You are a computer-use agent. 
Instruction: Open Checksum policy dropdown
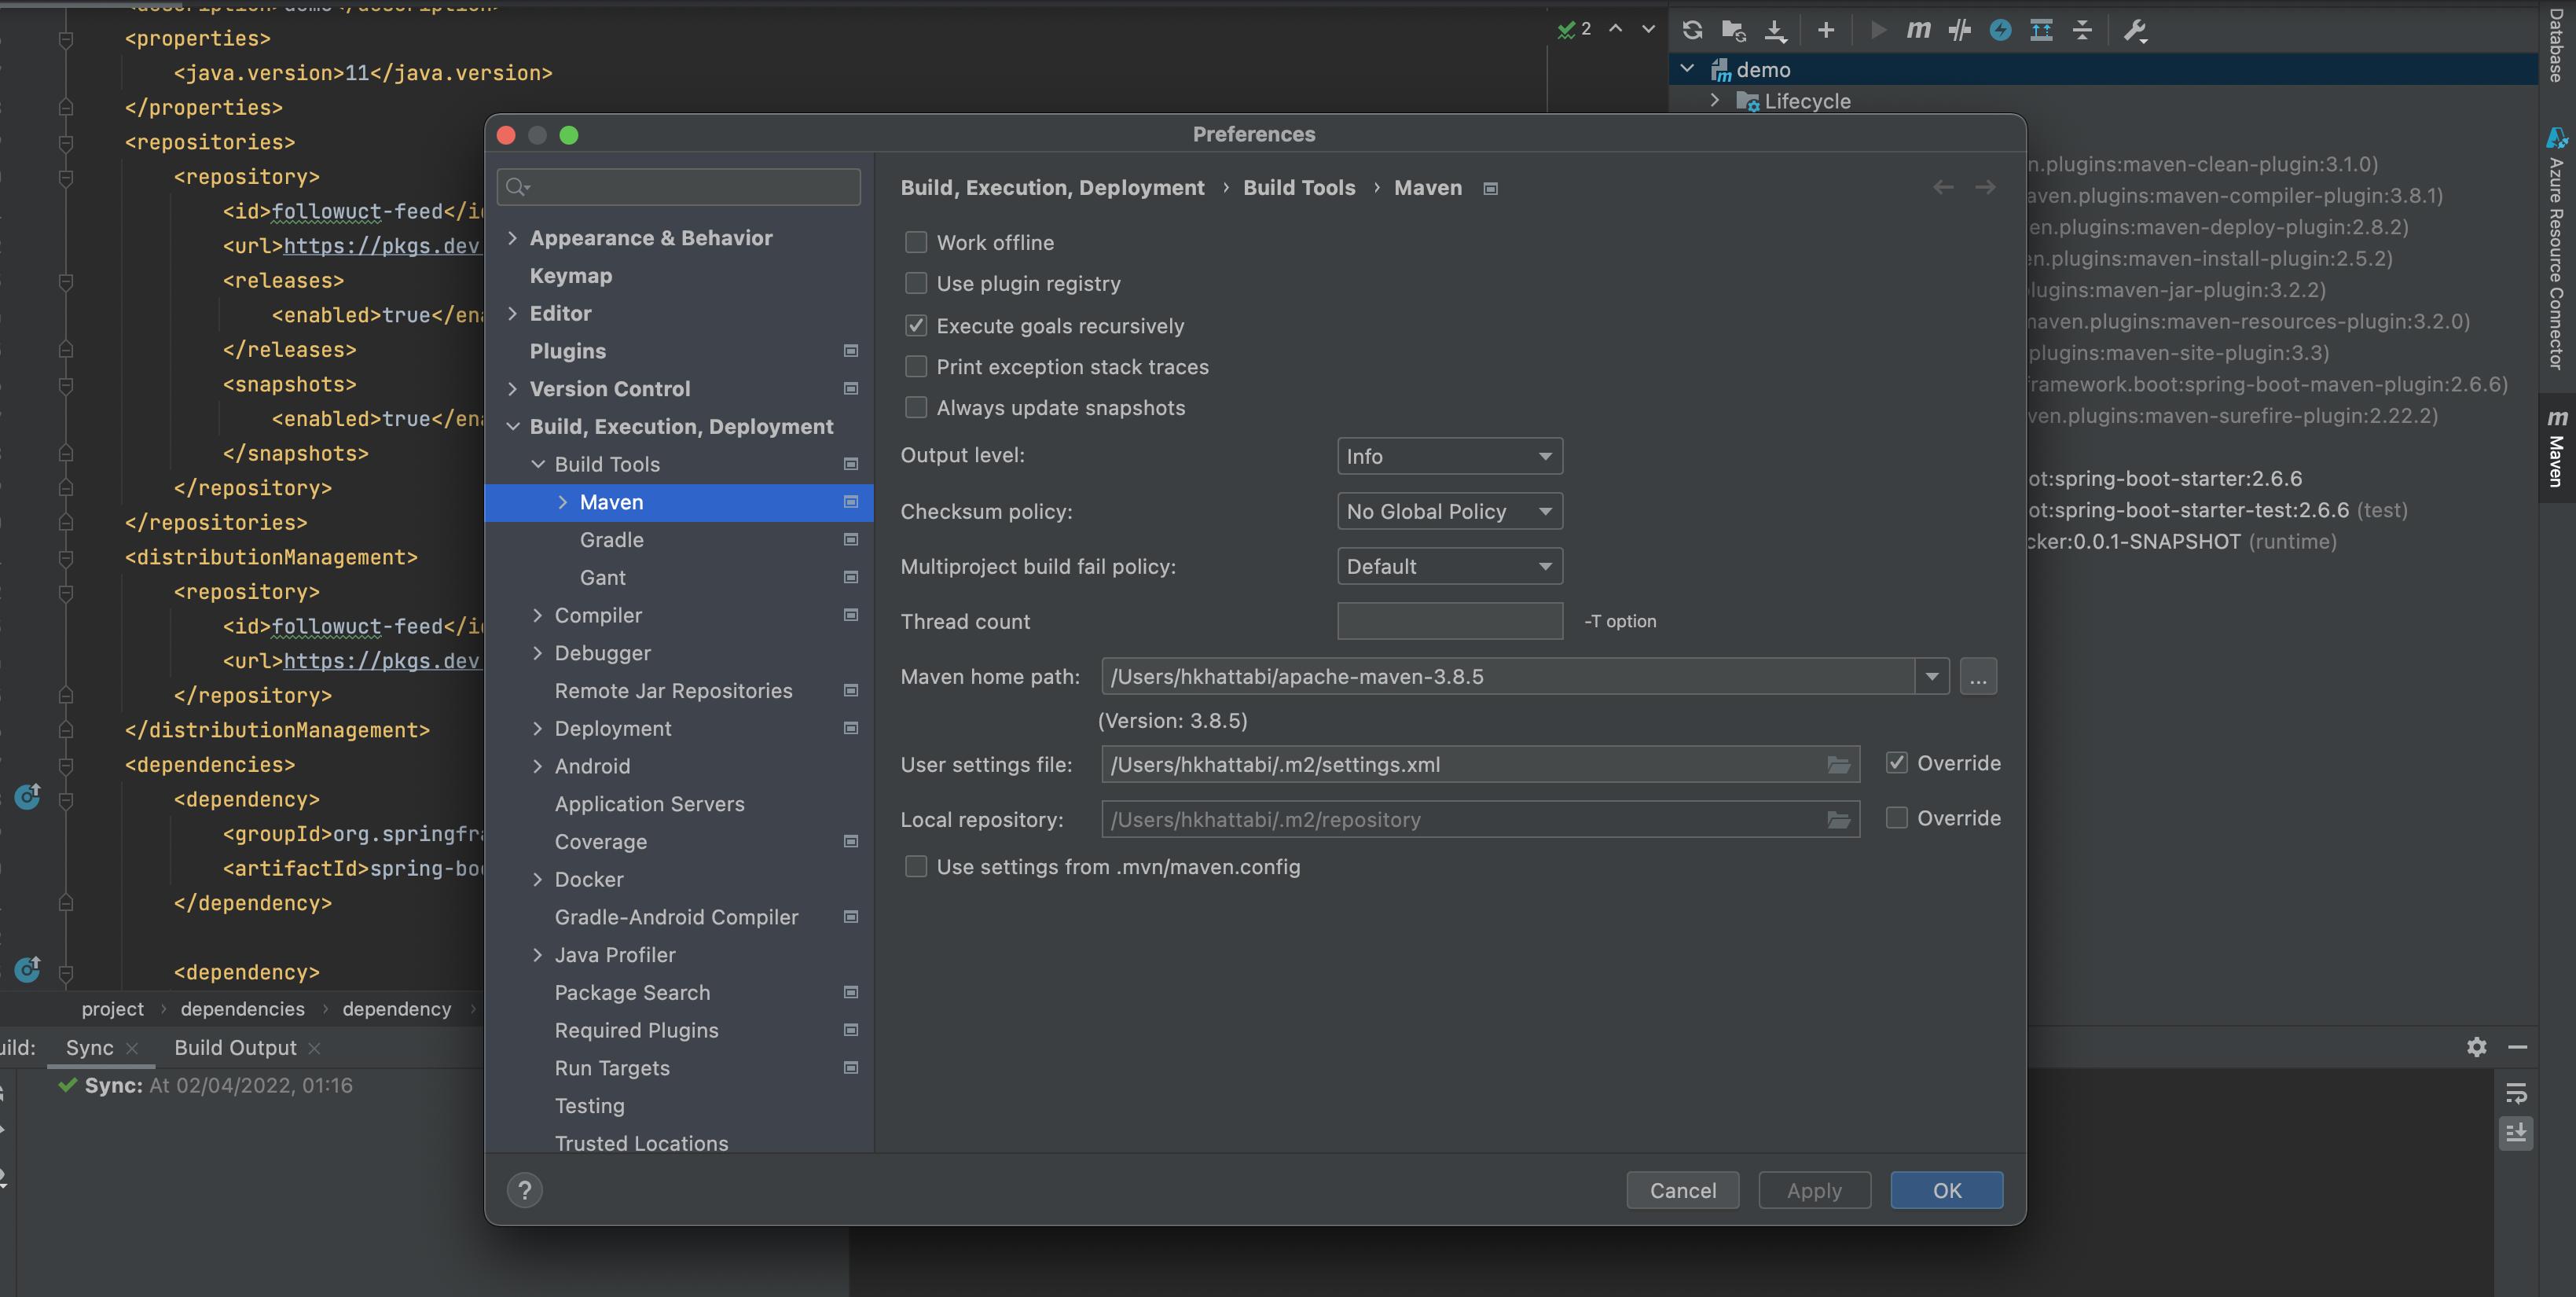tap(1449, 511)
